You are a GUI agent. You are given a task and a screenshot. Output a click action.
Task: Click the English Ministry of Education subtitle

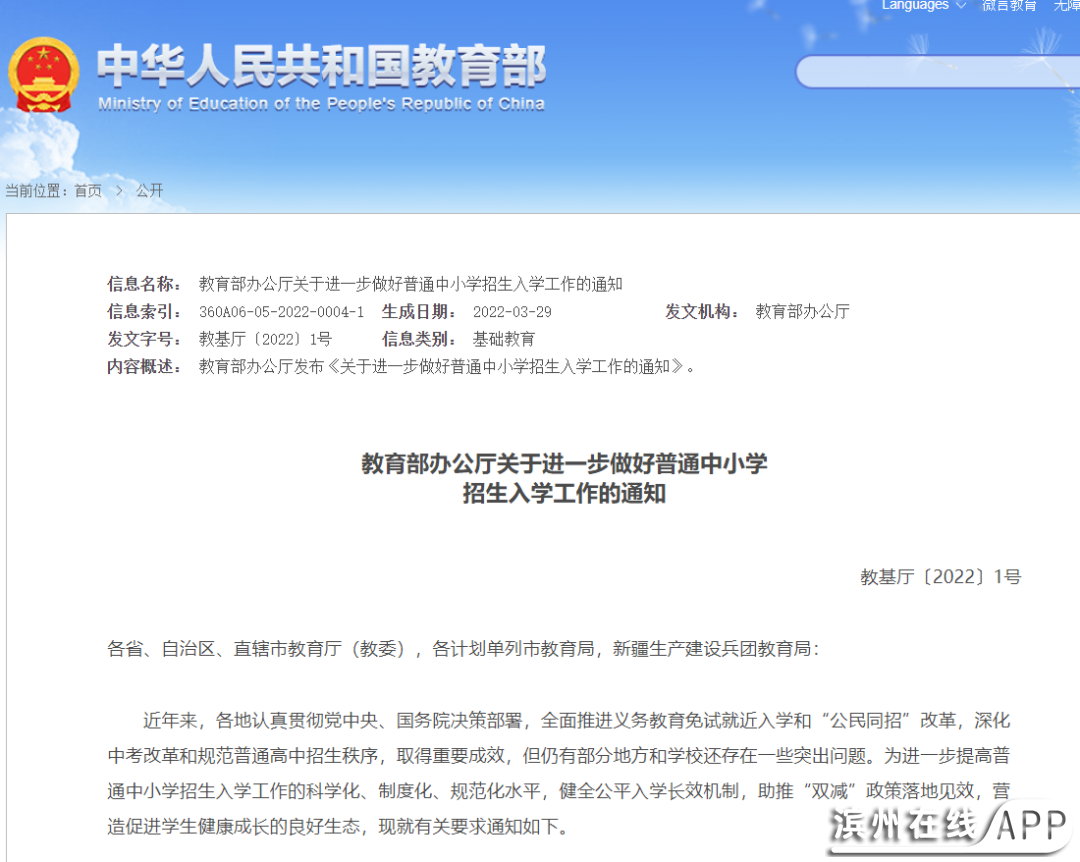coord(321,104)
